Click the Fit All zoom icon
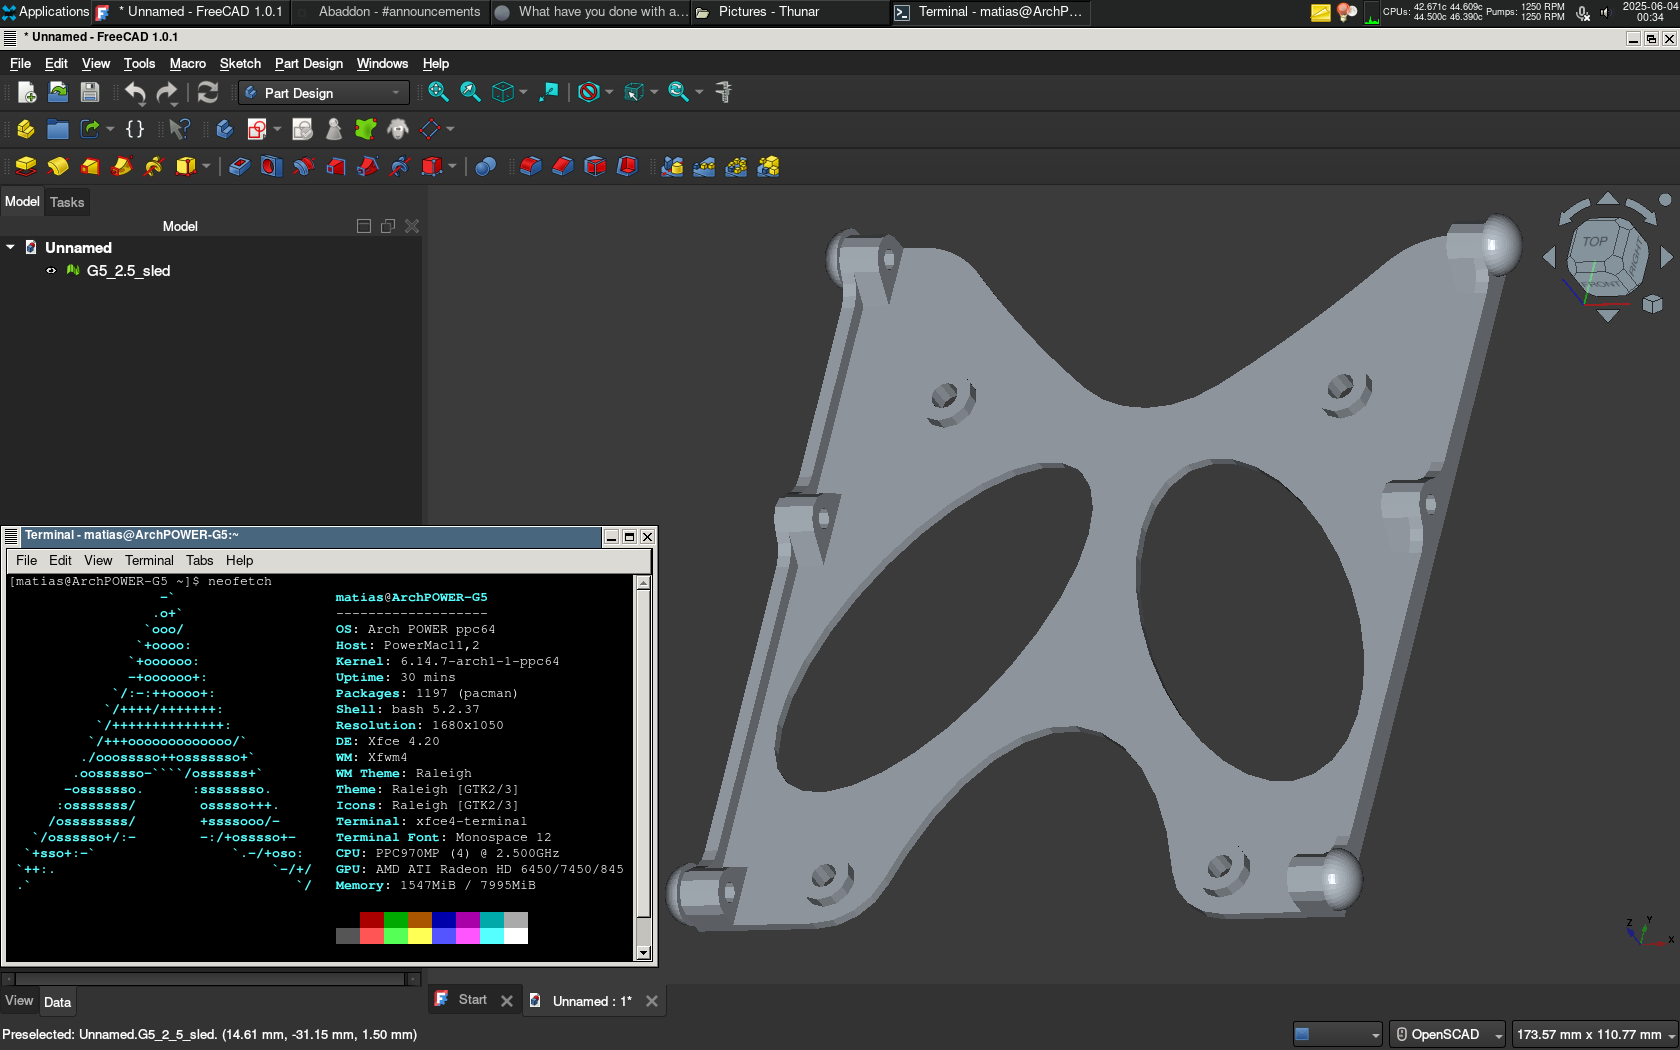Viewport: 1680px width, 1050px height. (438, 92)
